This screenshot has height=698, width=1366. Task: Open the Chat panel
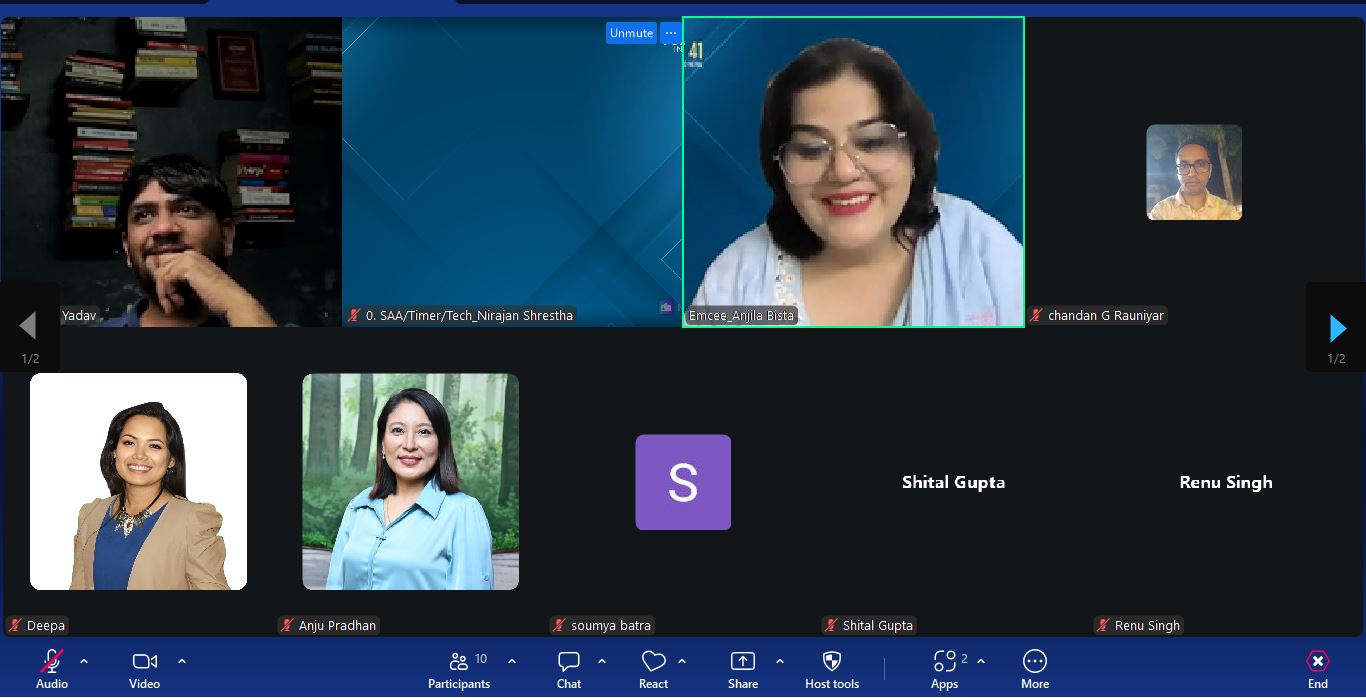tap(569, 662)
